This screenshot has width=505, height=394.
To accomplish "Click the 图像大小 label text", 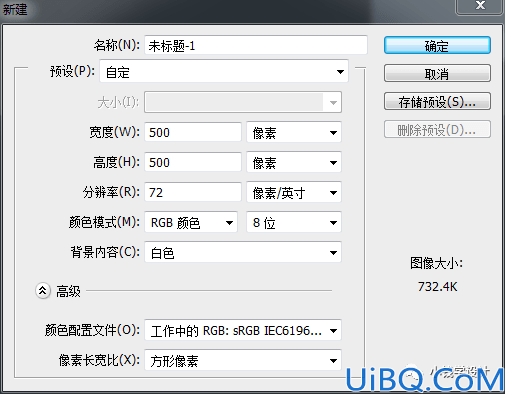I will pyautogui.click(x=436, y=263).
